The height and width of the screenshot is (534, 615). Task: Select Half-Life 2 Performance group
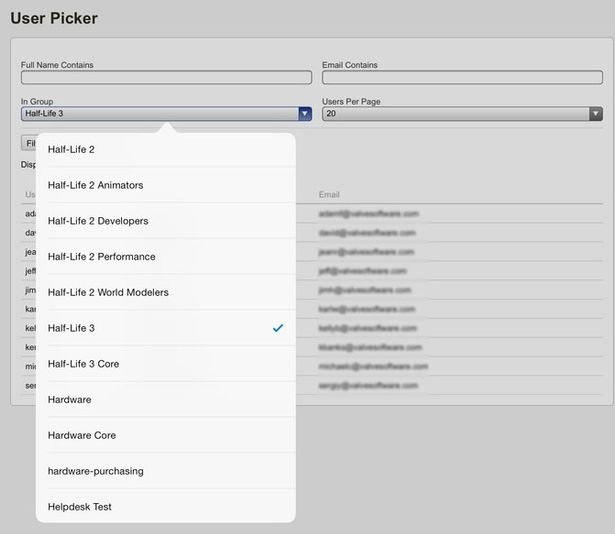click(166, 257)
